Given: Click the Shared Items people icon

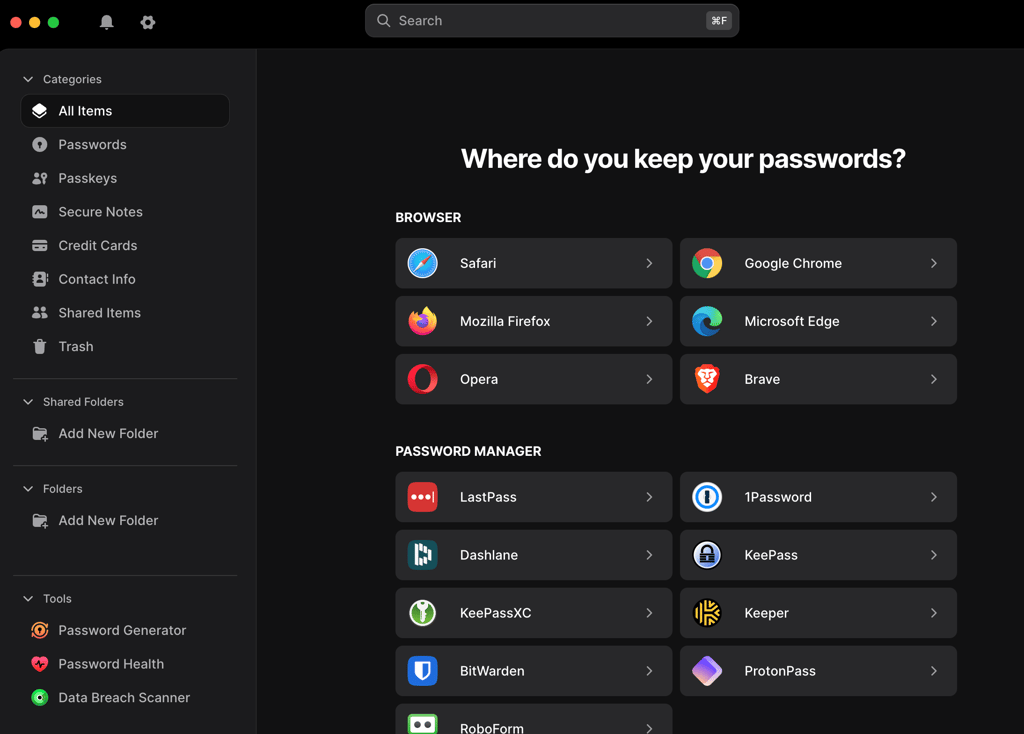Looking at the screenshot, I should tap(40, 313).
